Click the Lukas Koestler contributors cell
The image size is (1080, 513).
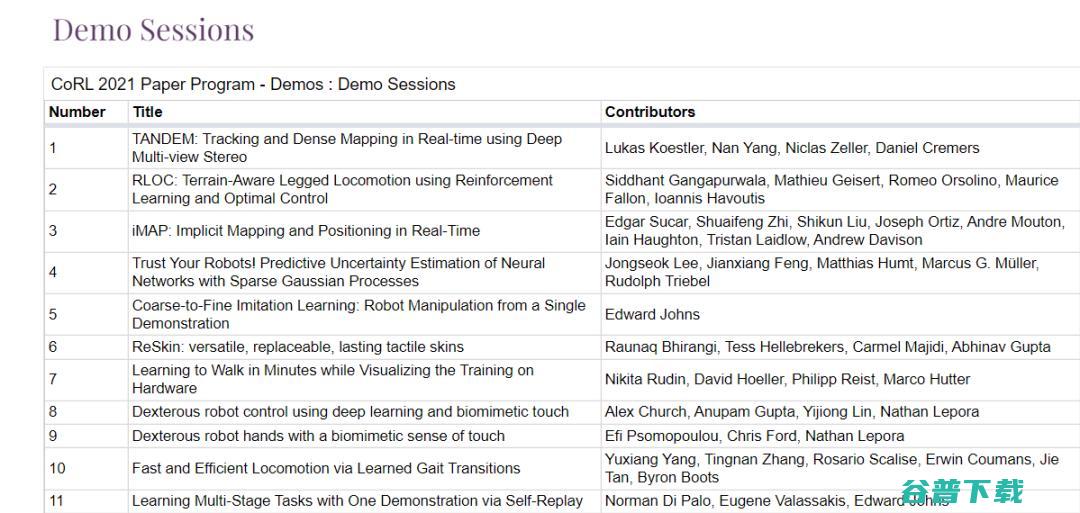coord(792,148)
